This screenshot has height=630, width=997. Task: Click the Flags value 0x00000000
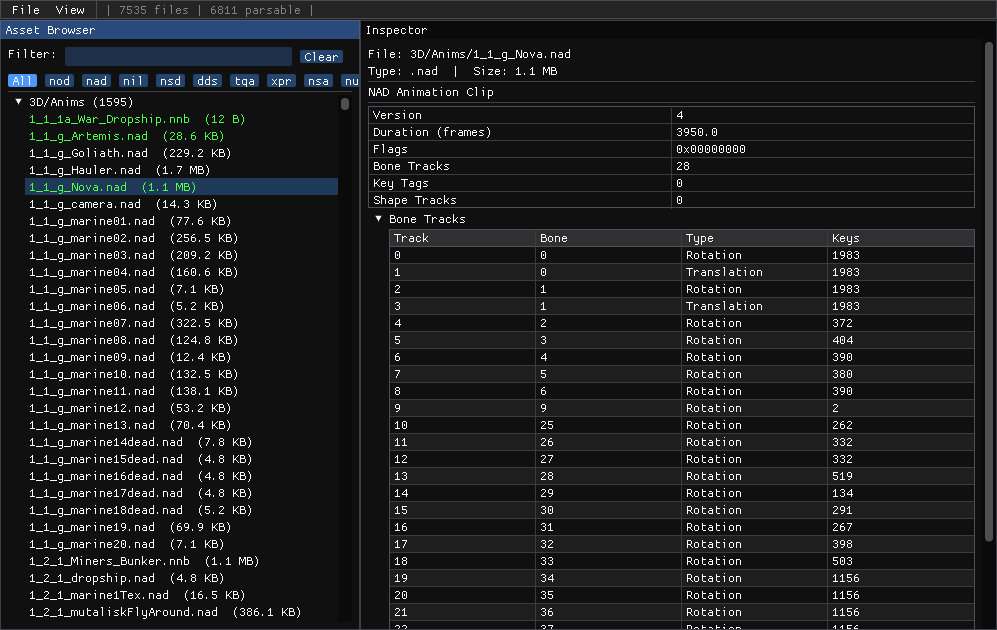click(710, 149)
